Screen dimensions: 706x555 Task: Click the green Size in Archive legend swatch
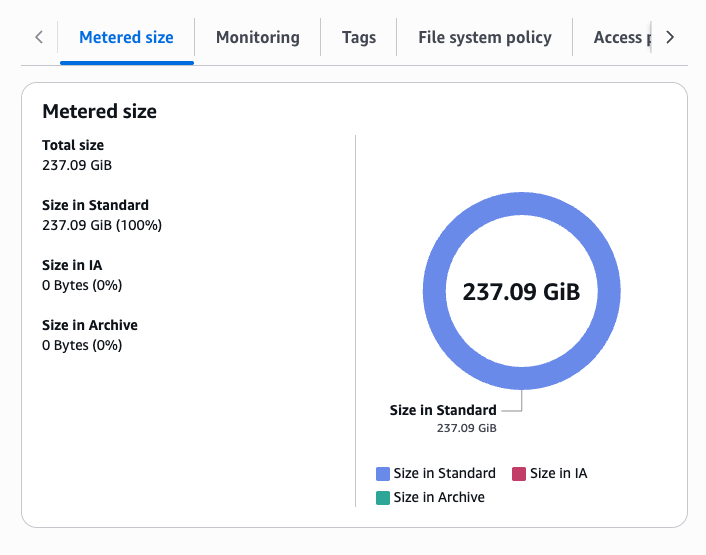tap(383, 498)
